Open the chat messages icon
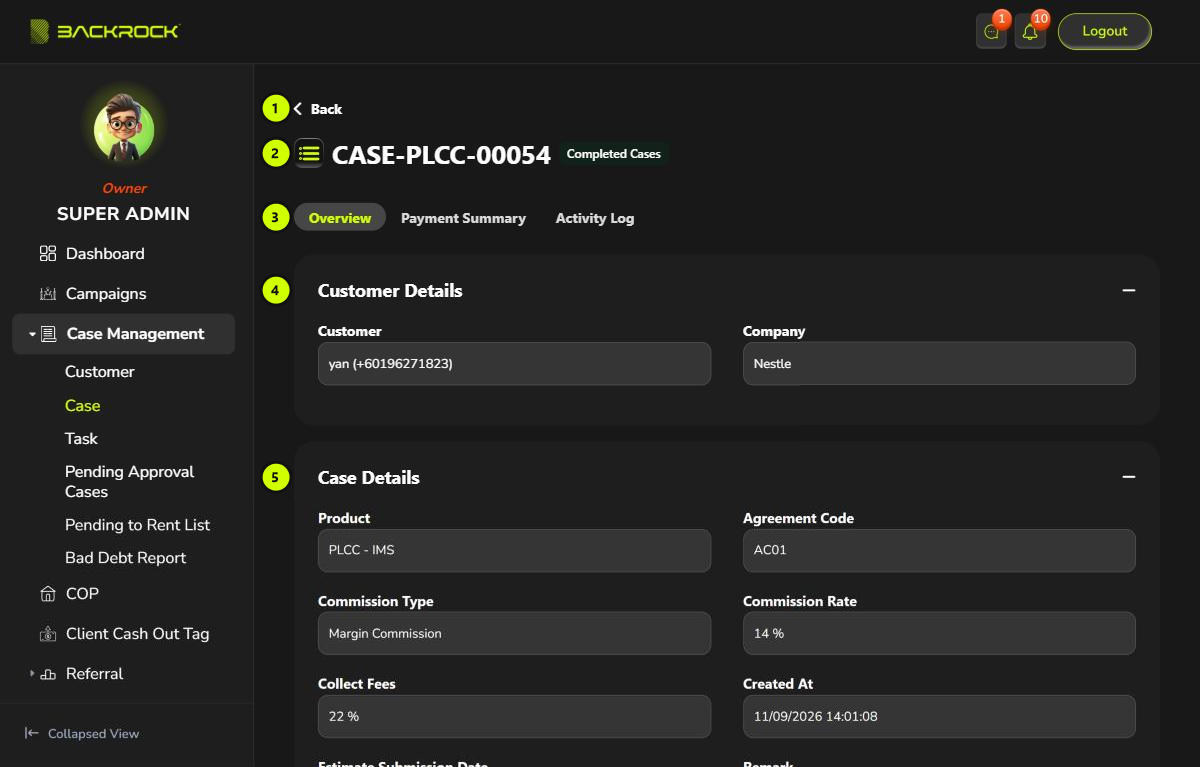This screenshot has height=767, width=1200. click(x=991, y=32)
